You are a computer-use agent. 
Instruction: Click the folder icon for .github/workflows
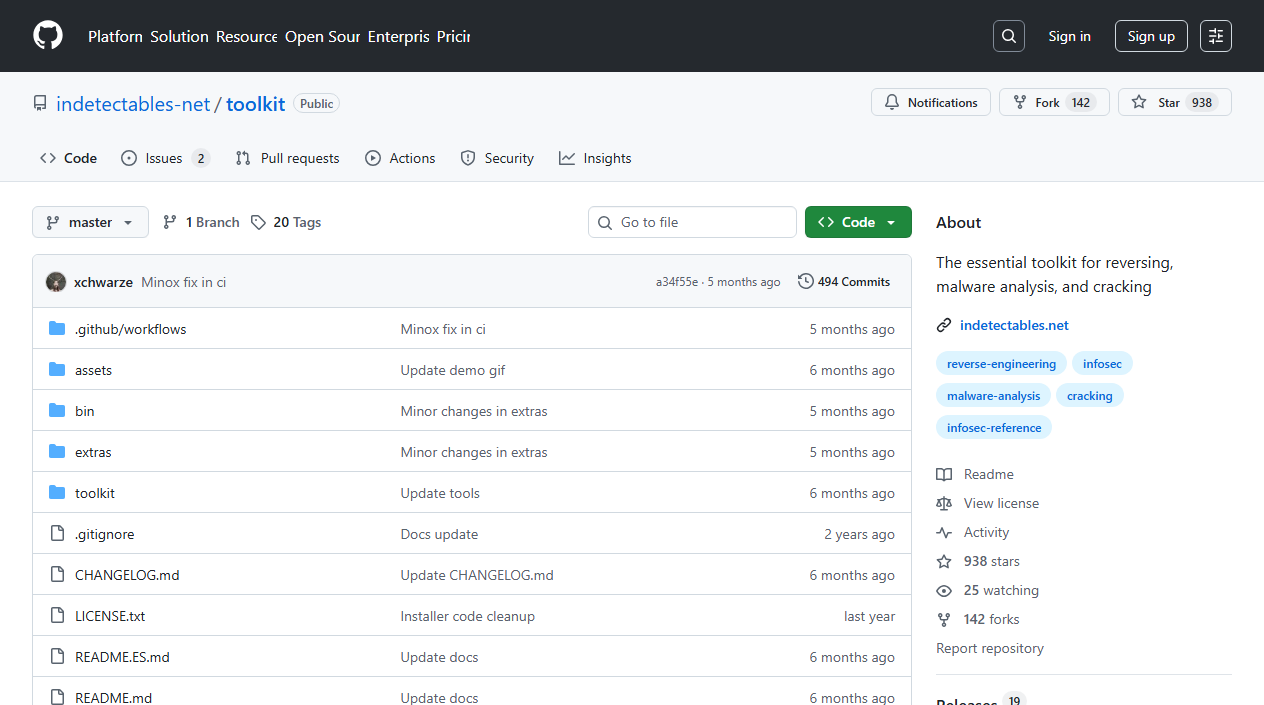coord(57,329)
